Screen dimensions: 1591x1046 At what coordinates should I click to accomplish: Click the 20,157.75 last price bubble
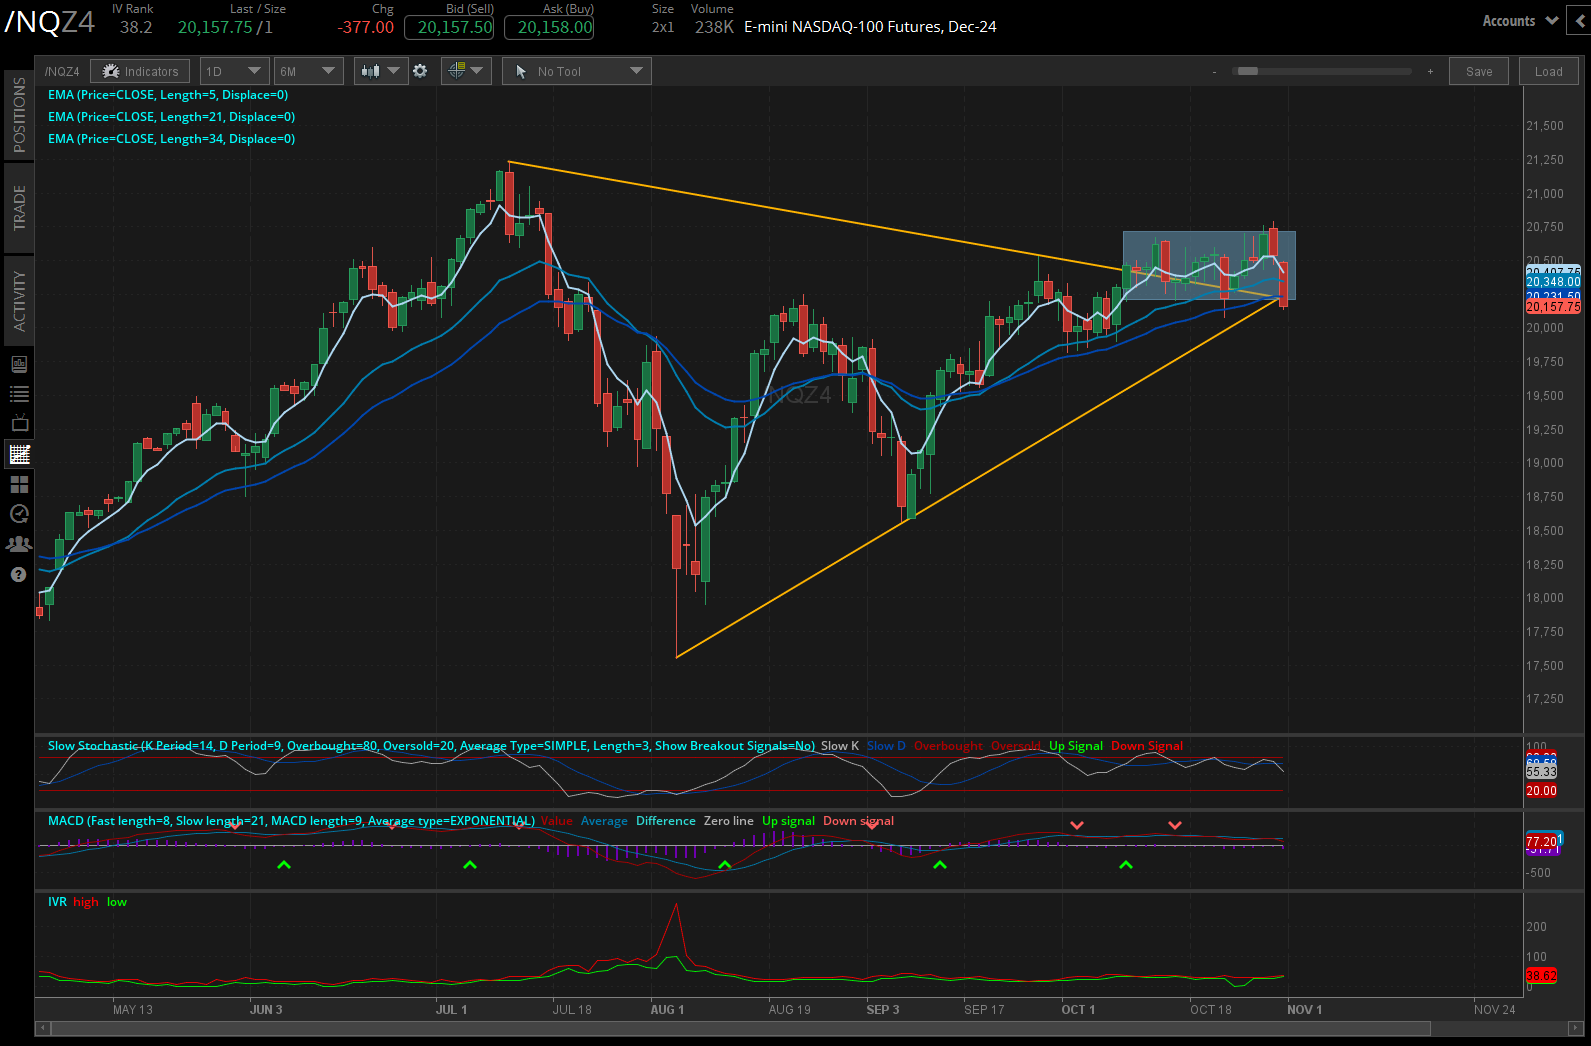[1553, 307]
